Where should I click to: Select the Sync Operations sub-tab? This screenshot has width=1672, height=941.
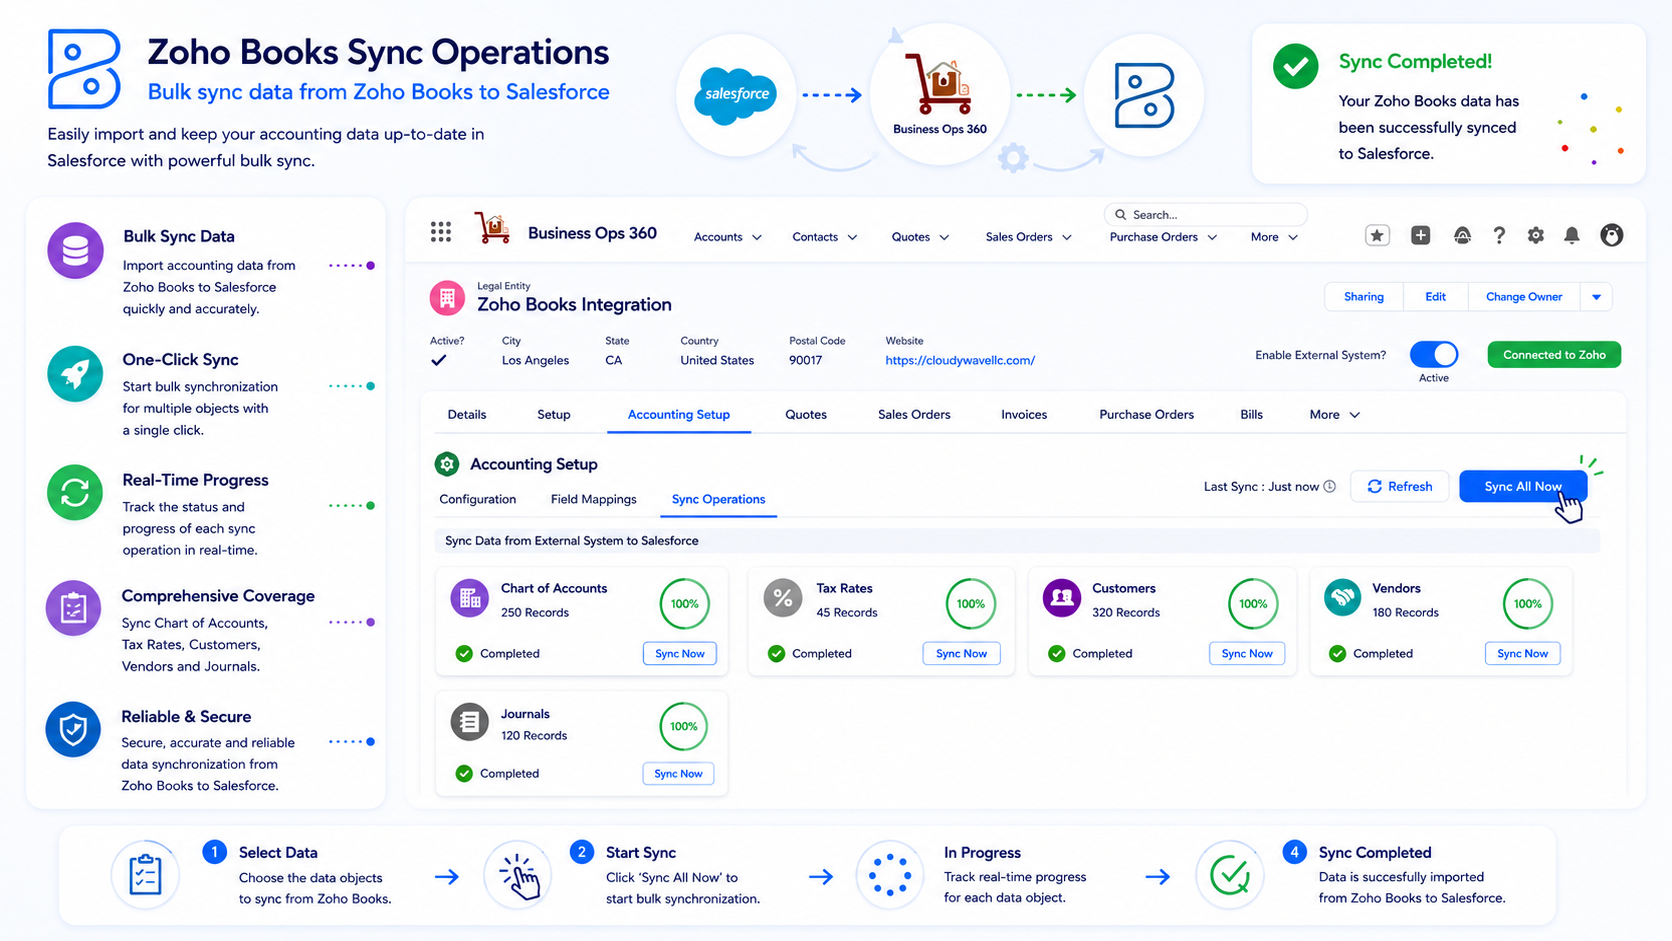(718, 499)
